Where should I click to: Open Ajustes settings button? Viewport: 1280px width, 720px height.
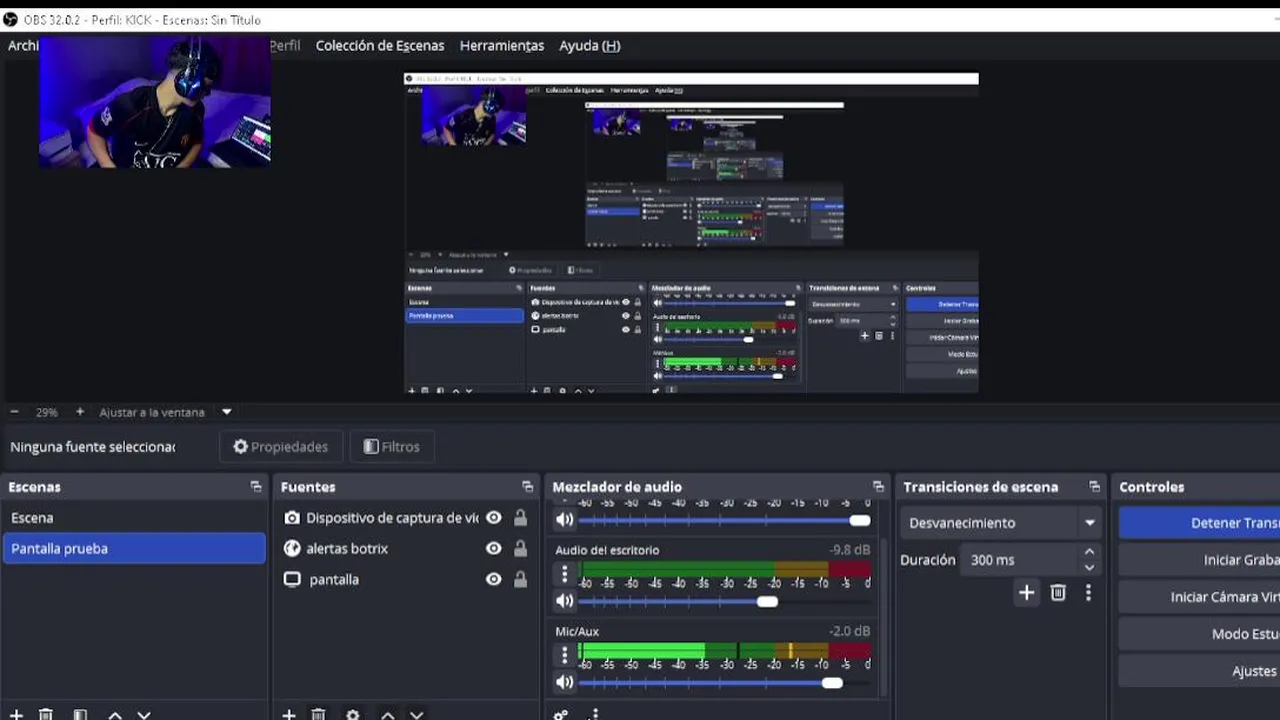(1199, 671)
